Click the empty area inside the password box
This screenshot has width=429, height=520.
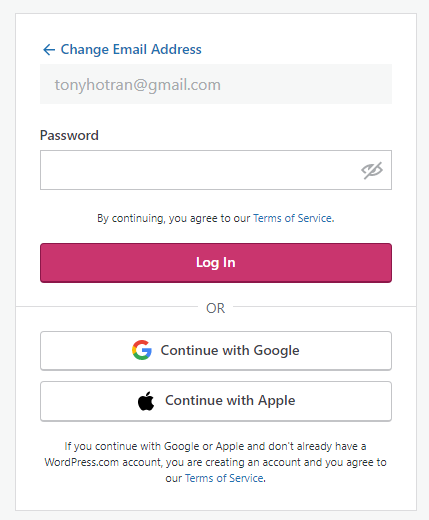coord(200,170)
